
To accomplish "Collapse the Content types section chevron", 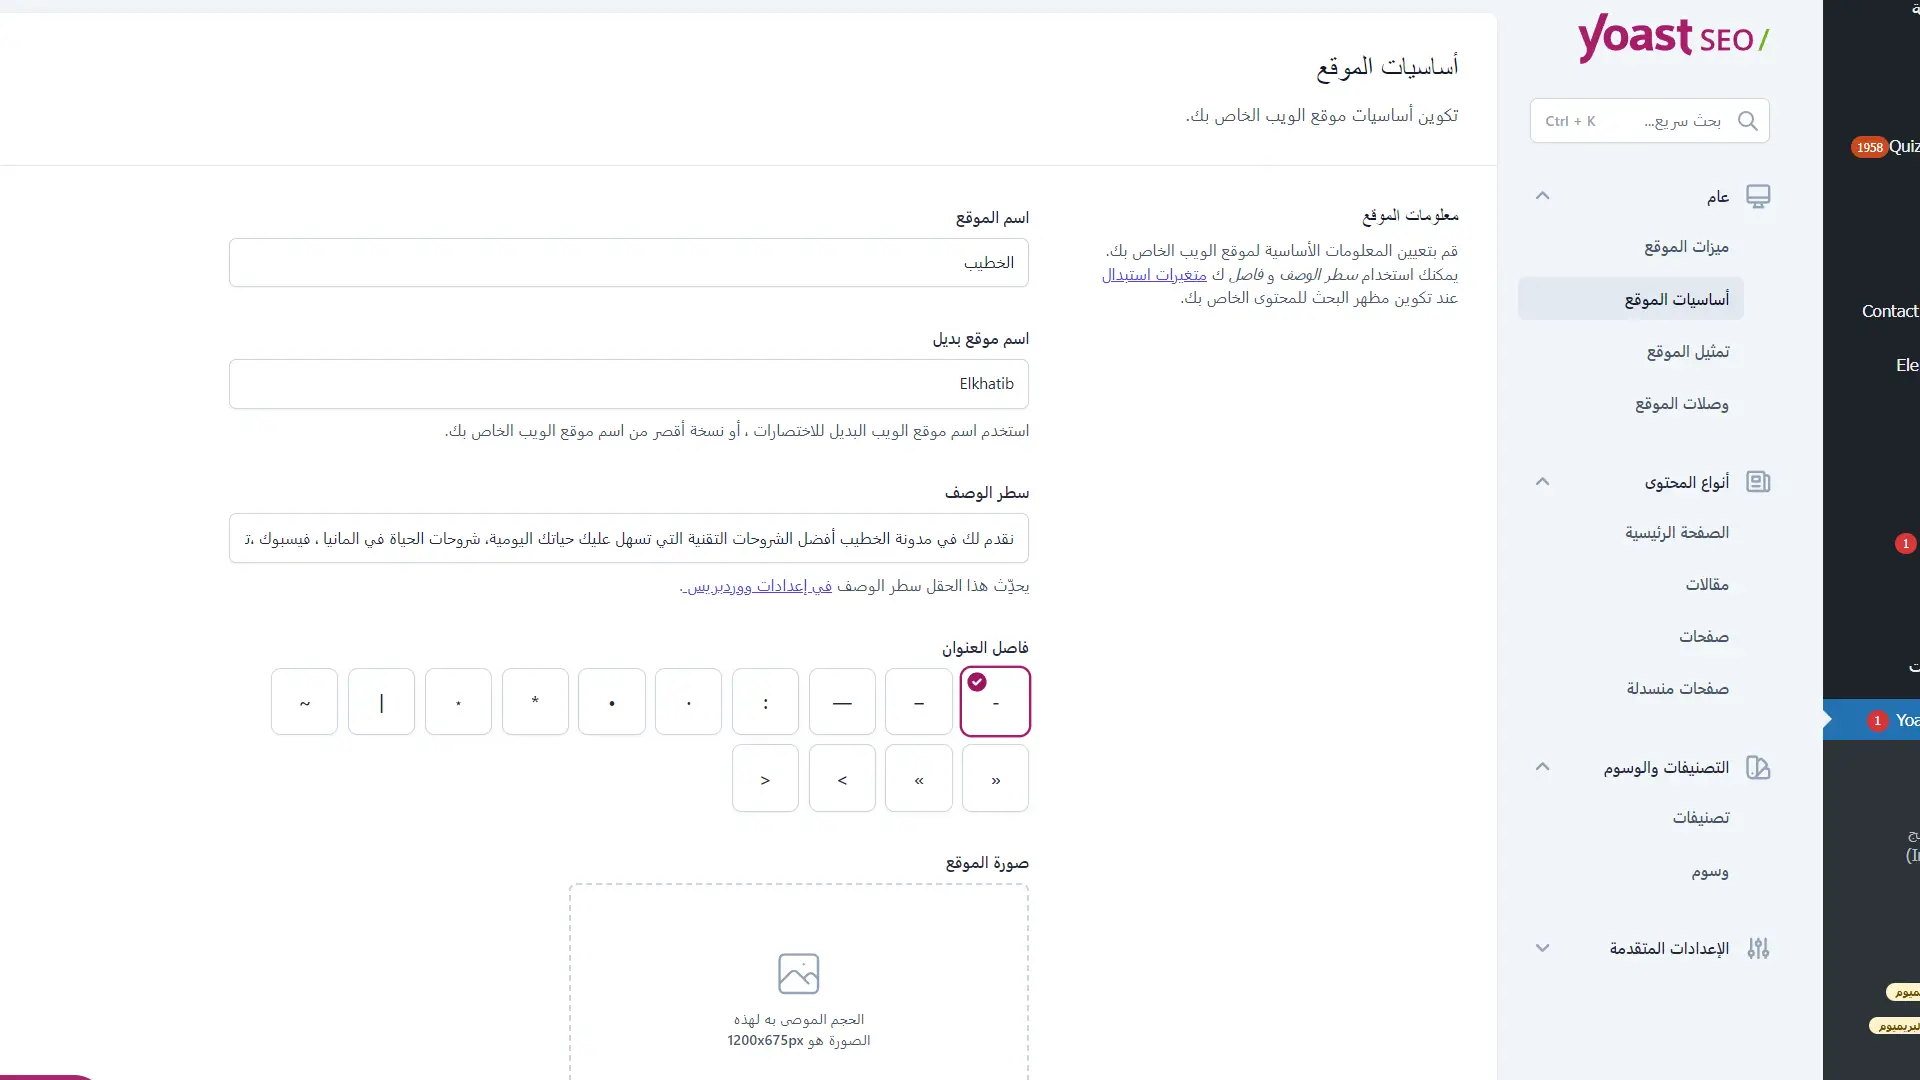I will pyautogui.click(x=1542, y=482).
